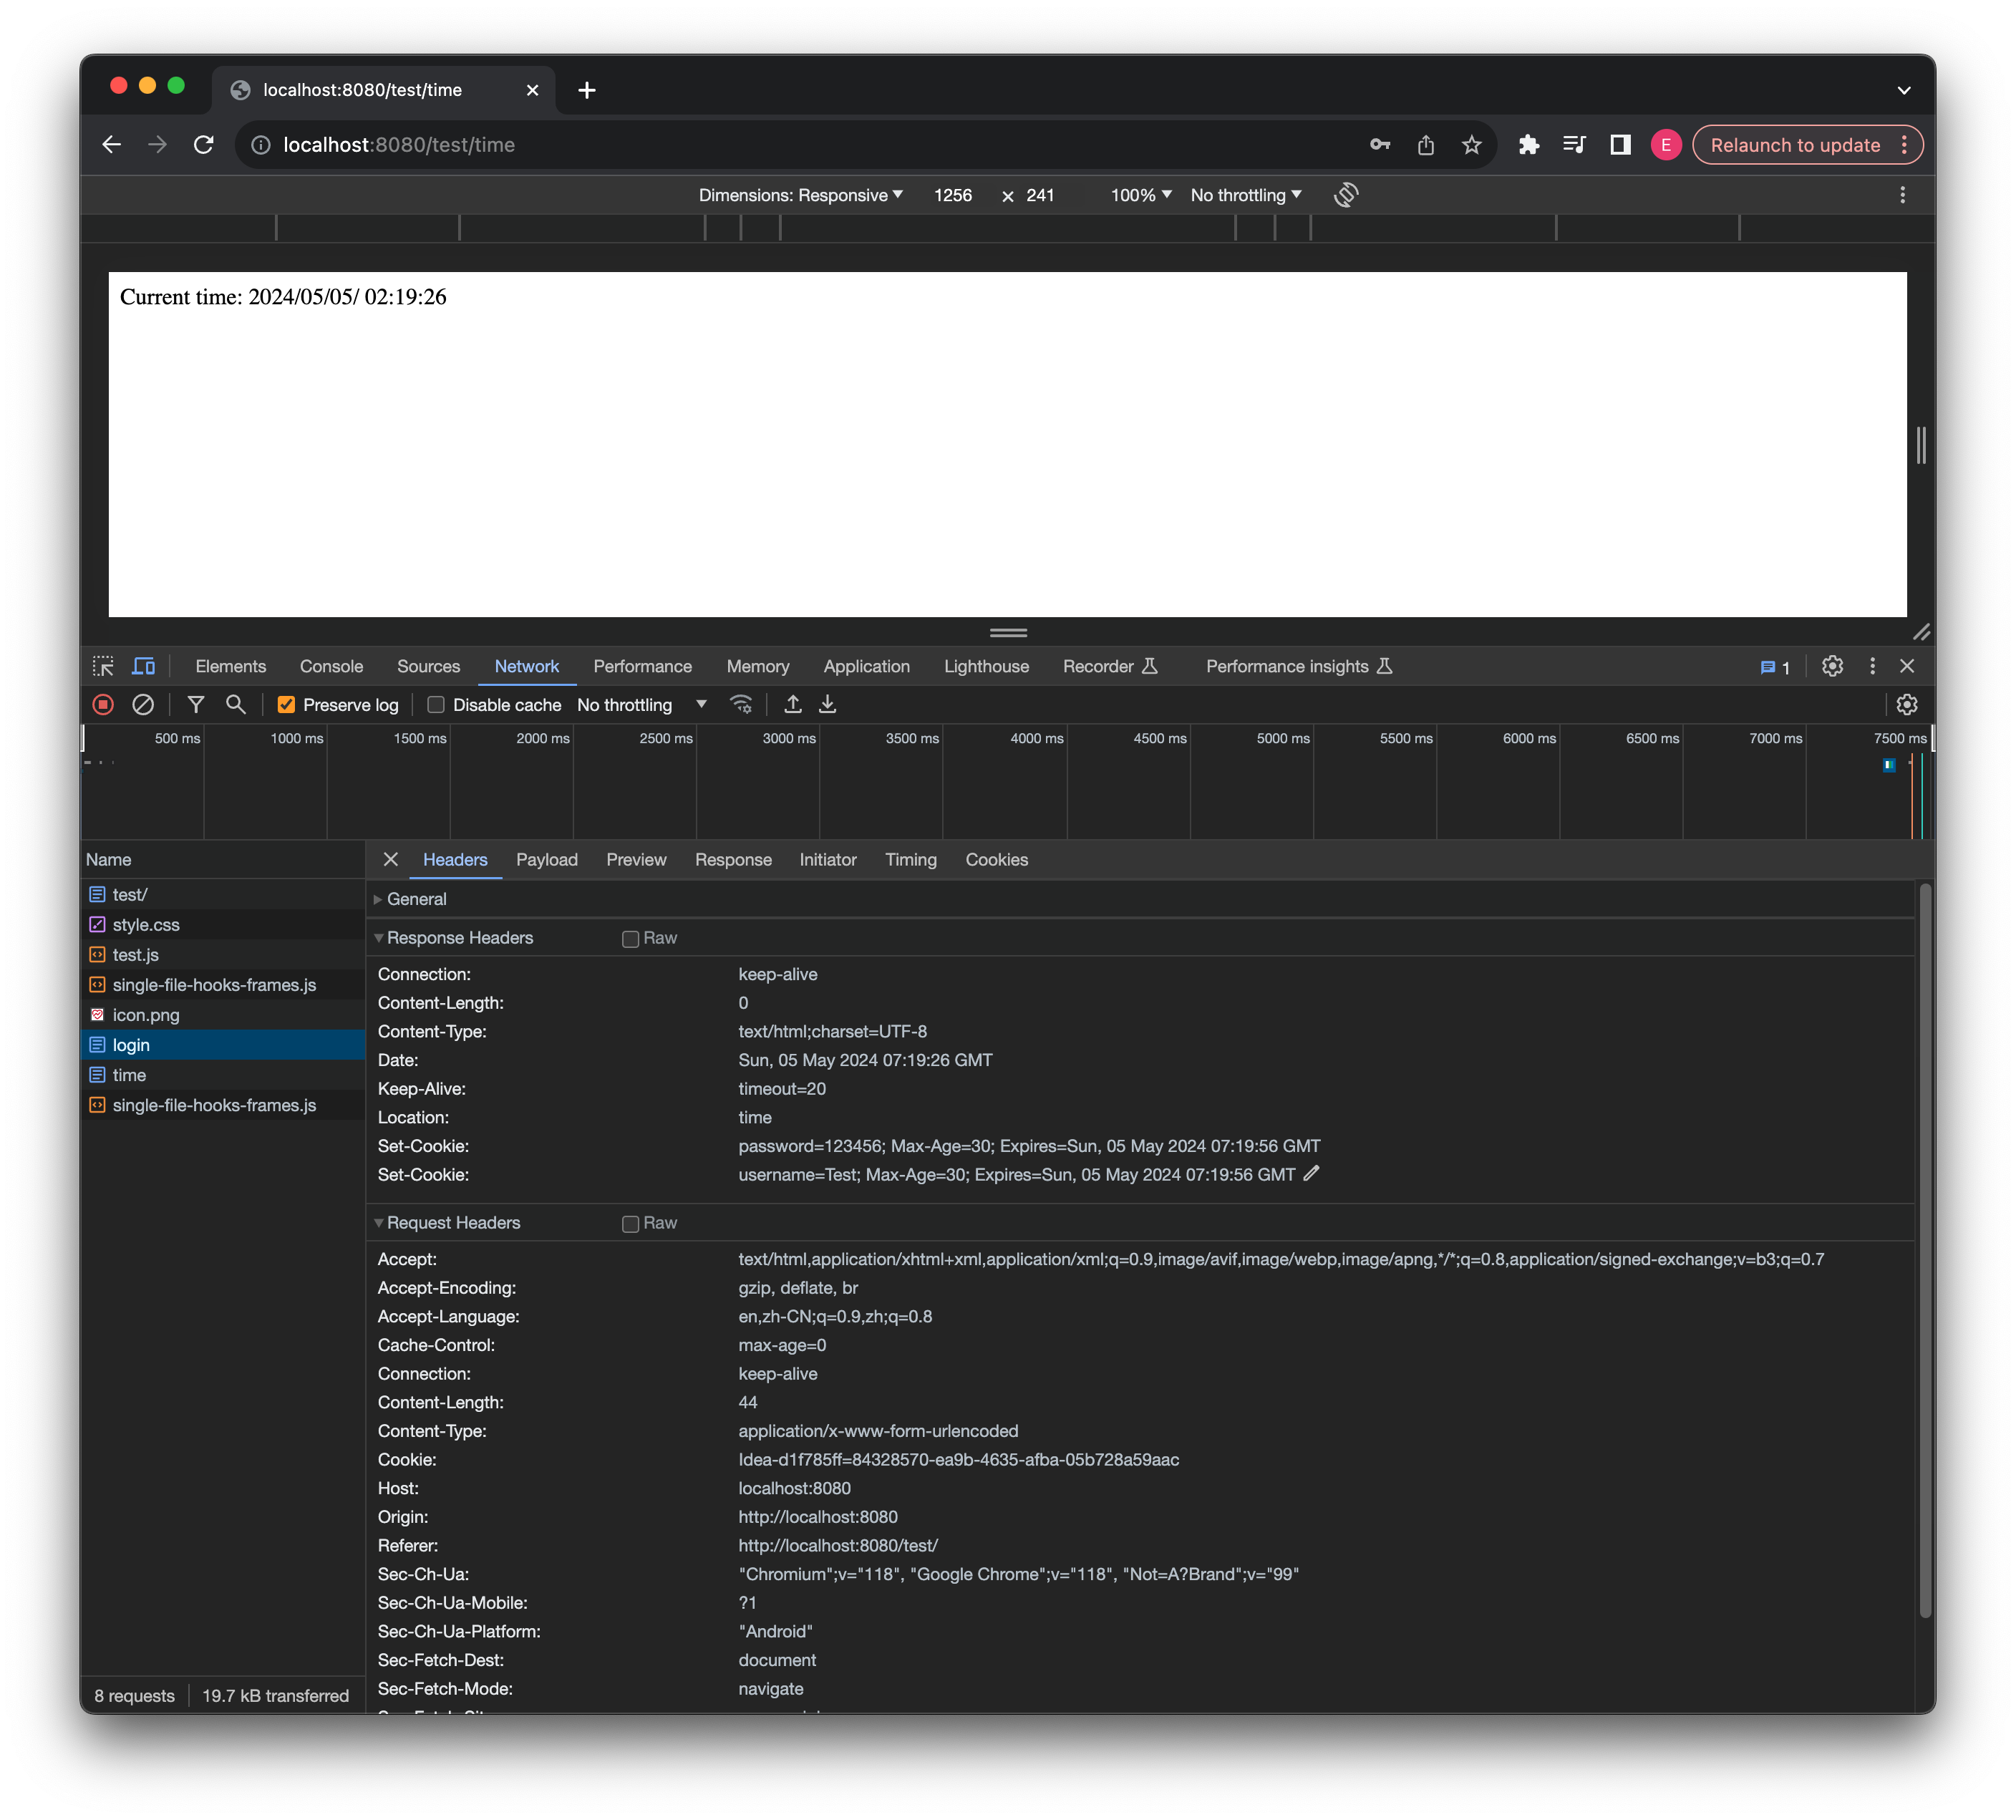
Task: Click the Relaunch to update button
Action: [x=1795, y=145]
